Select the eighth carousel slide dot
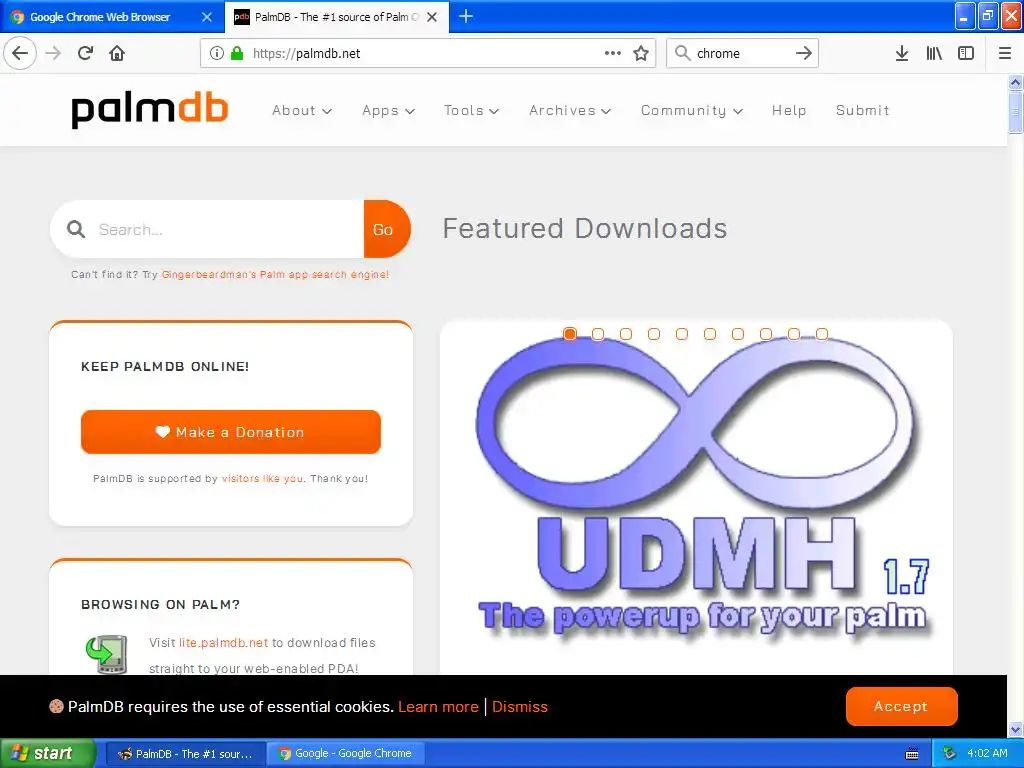1024x768 pixels. tap(766, 334)
